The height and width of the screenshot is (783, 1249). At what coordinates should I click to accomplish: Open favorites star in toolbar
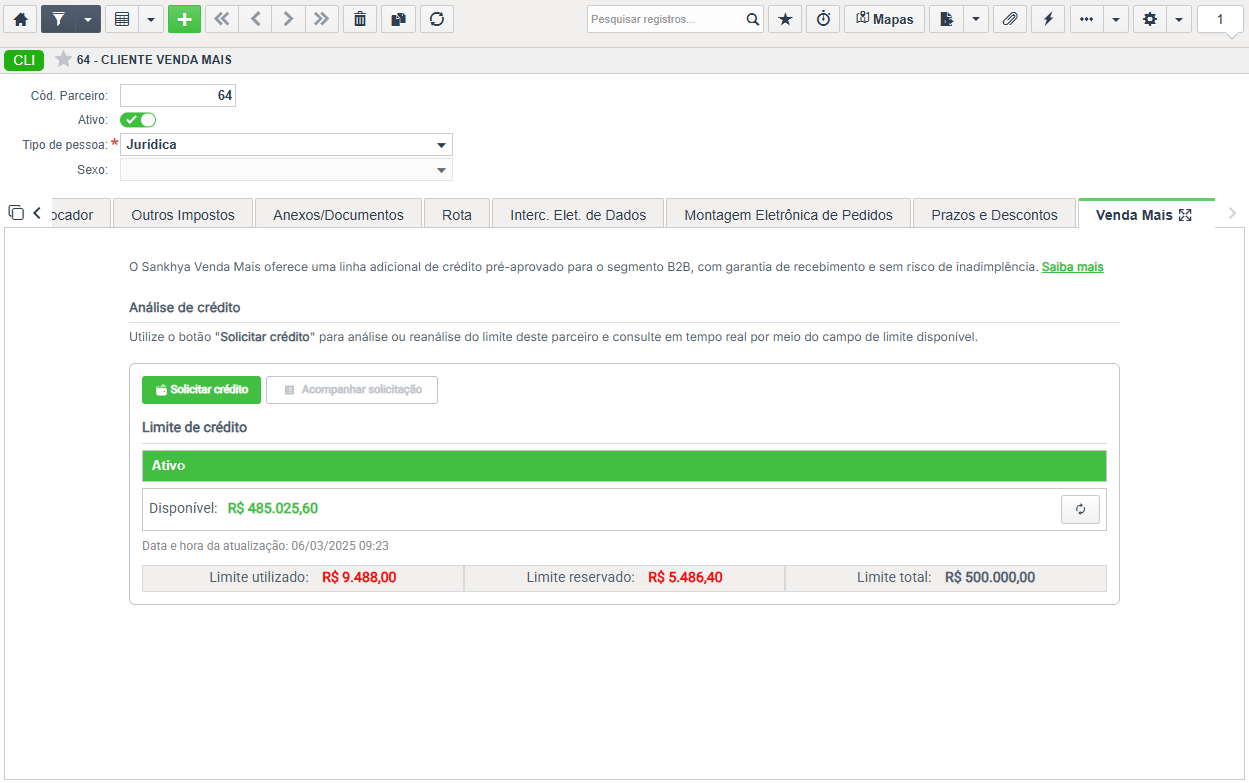785,19
